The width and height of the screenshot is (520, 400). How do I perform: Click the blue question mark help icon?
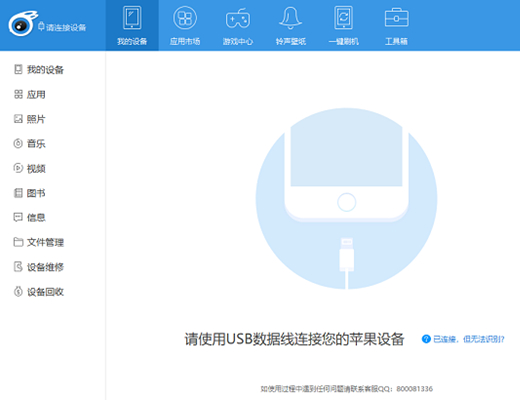click(426, 339)
